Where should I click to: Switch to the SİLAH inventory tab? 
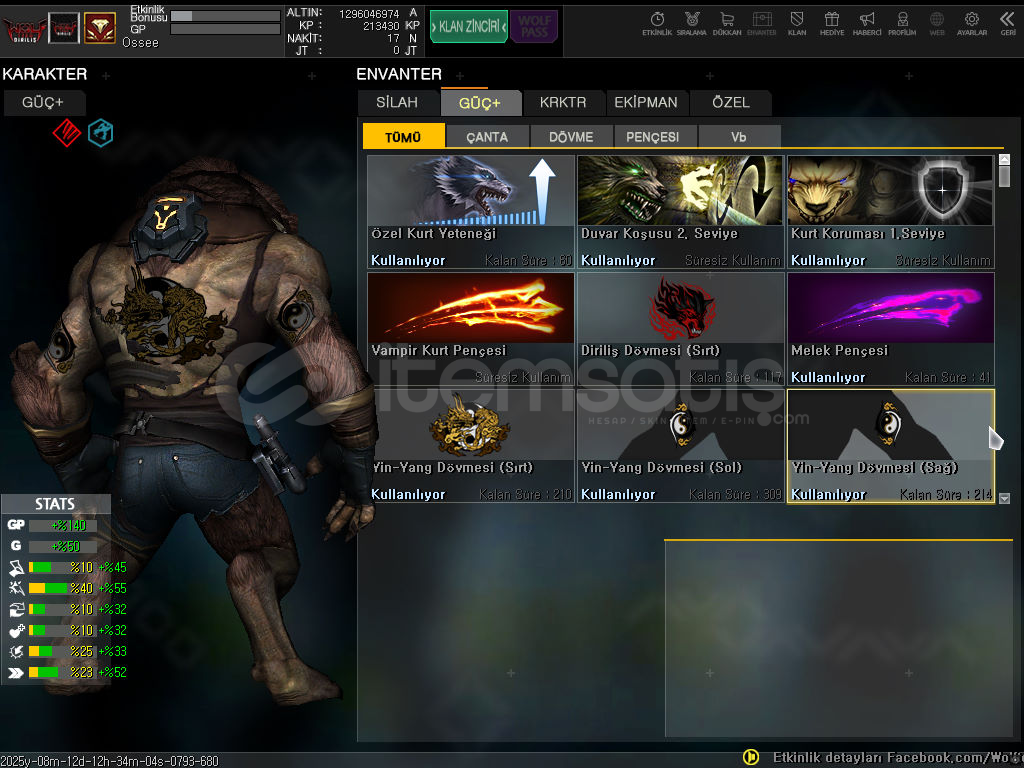(397, 103)
